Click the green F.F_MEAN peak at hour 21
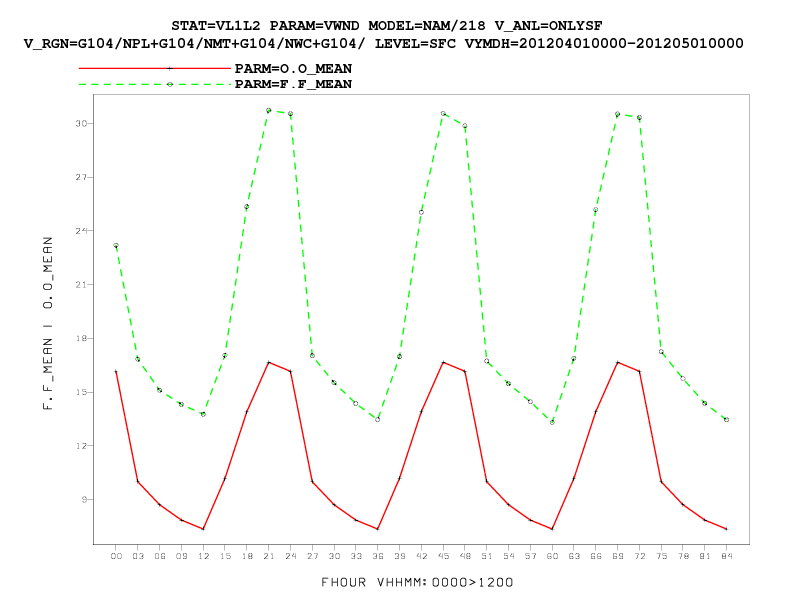The image size is (792, 612). point(269,110)
